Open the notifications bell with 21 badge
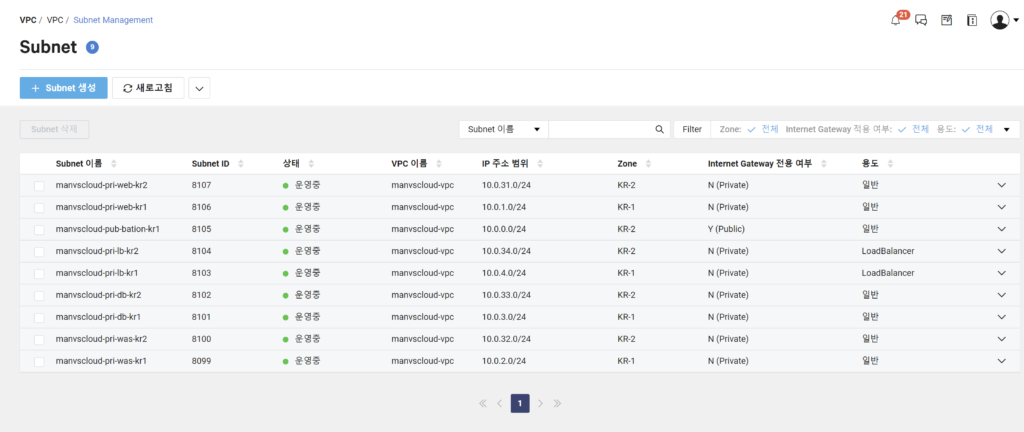This screenshot has height=432, width=1024. [x=895, y=20]
